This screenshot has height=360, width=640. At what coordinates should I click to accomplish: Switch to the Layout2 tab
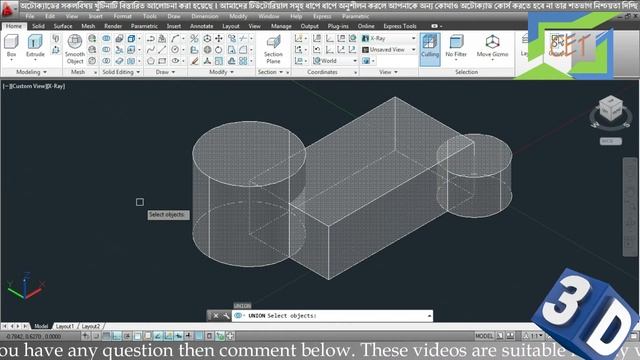click(x=91, y=326)
